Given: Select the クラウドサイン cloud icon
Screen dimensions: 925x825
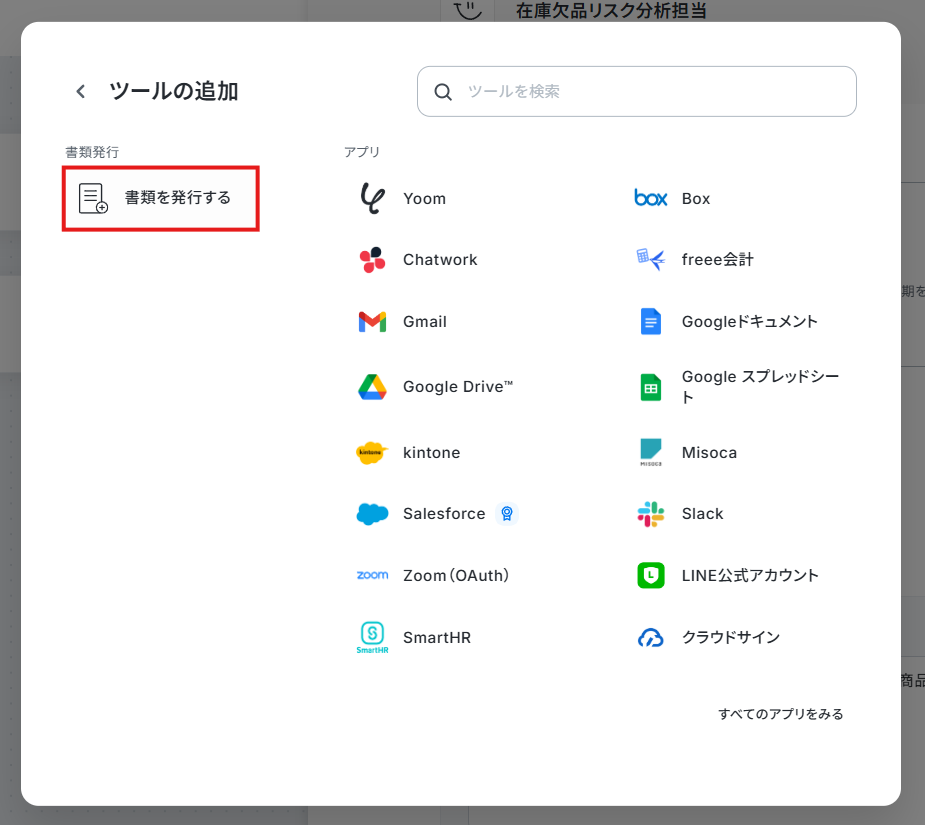Looking at the screenshot, I should tap(651, 637).
